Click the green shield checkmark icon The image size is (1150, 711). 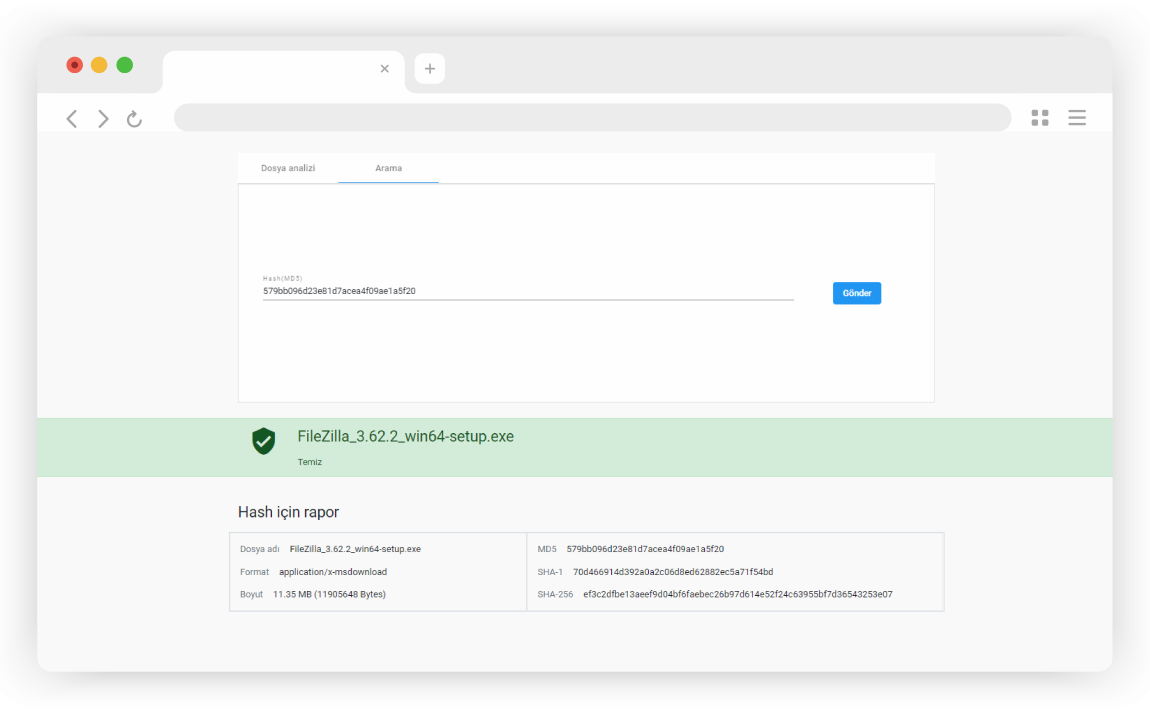point(263,441)
